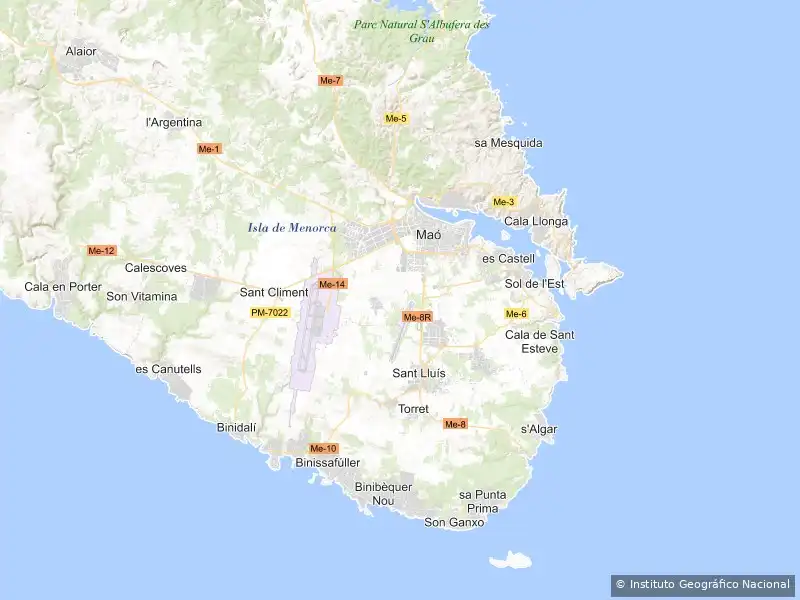The width and height of the screenshot is (800, 600).
Task: Click the Isla de Menorca label
Action: coord(292,228)
